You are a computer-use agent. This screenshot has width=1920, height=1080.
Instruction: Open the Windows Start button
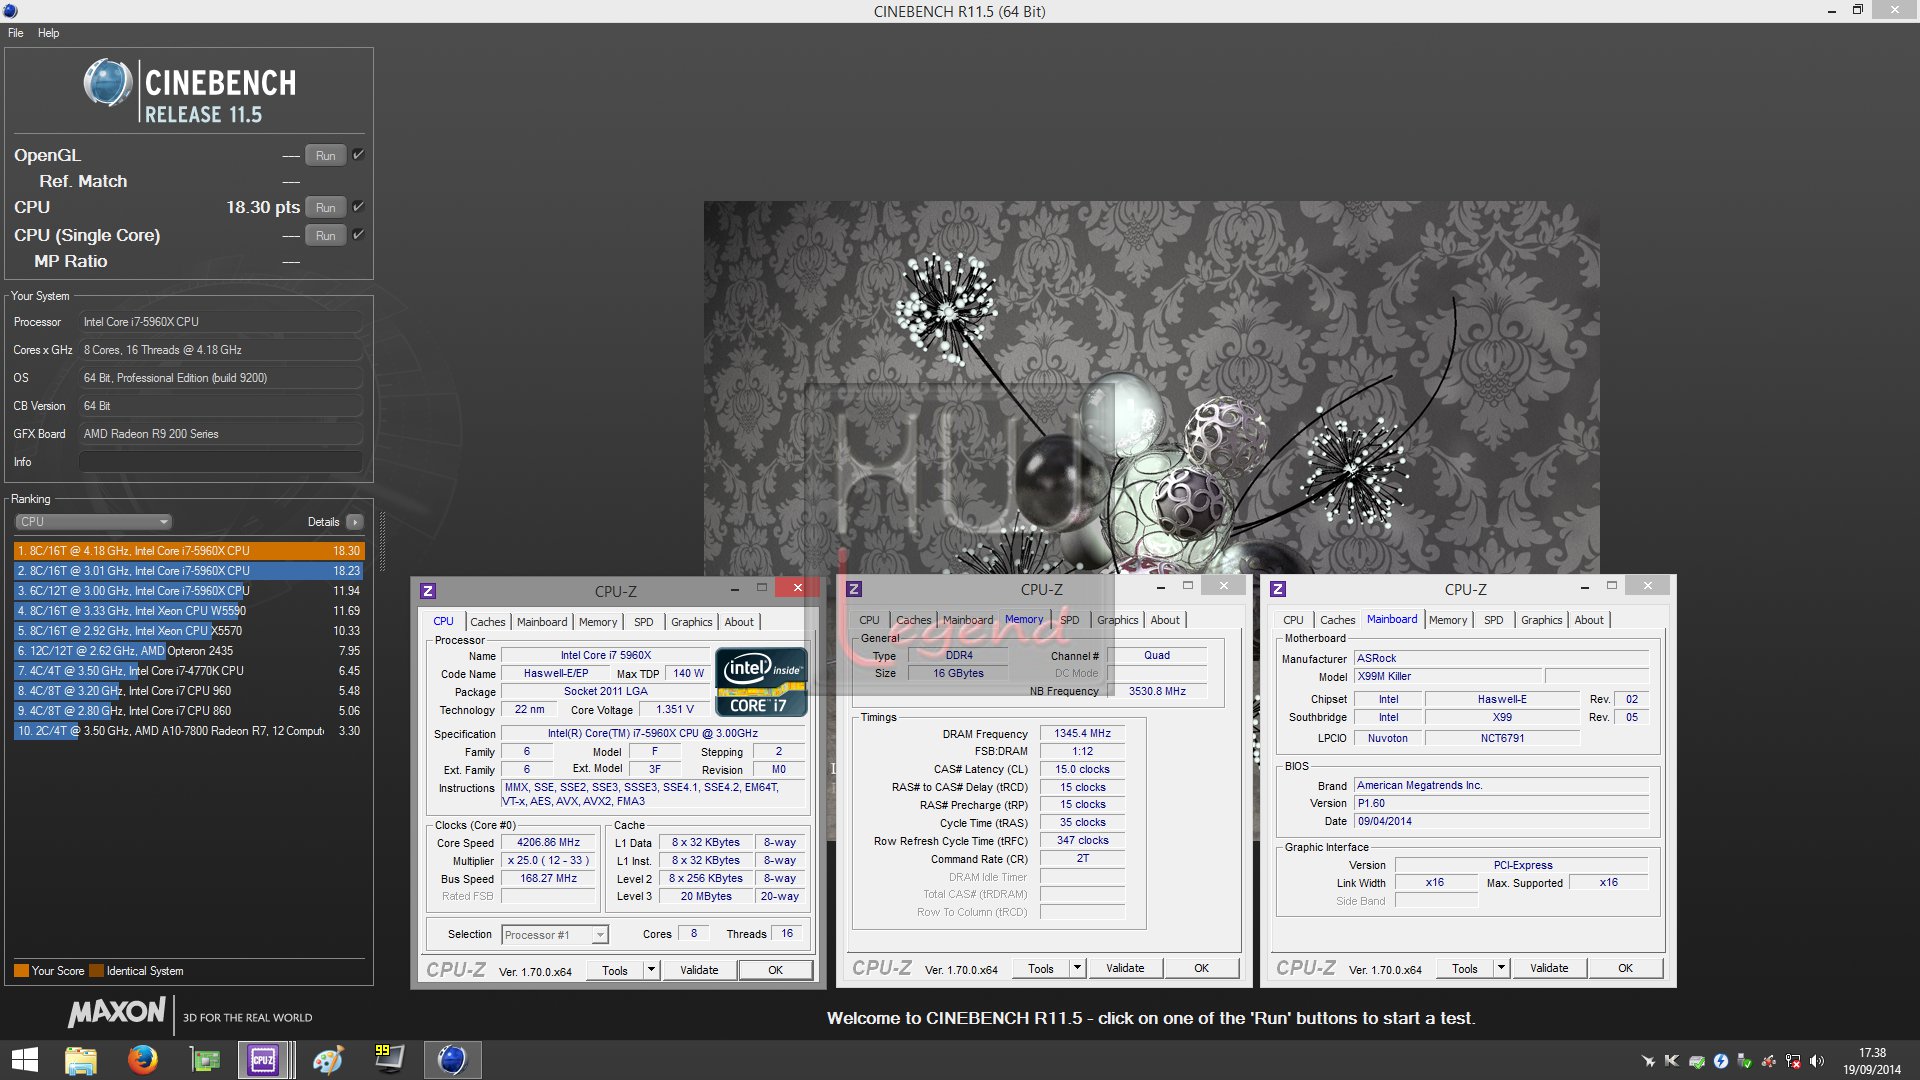pos(24,1060)
